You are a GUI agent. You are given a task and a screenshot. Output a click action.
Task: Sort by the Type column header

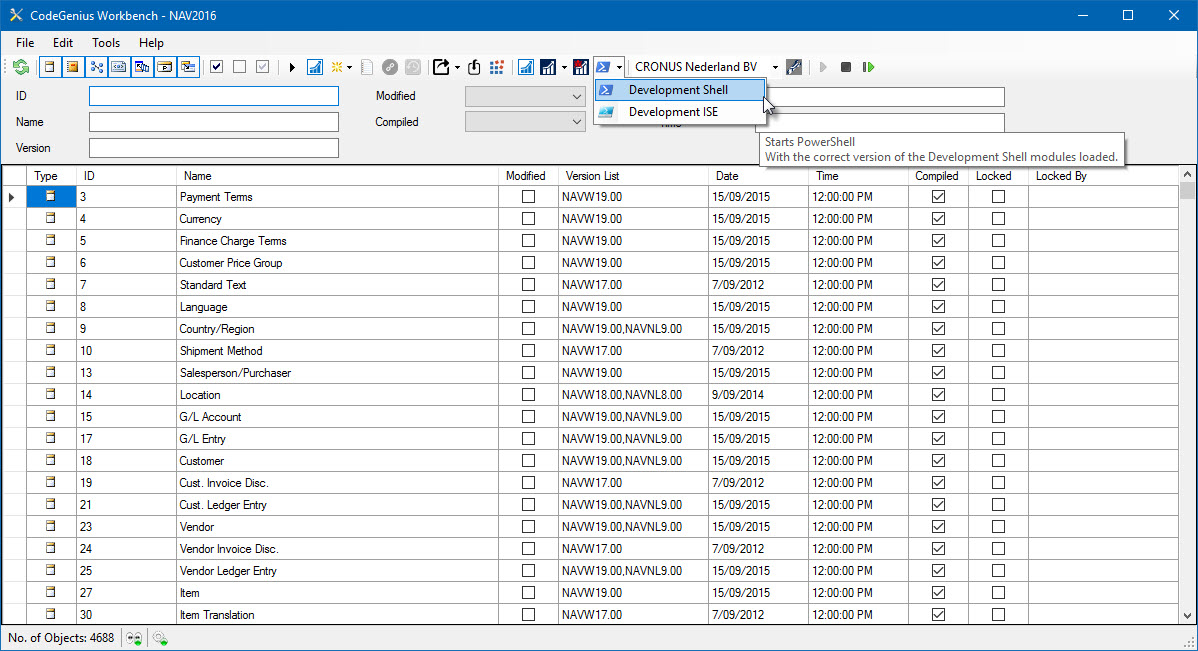point(51,176)
